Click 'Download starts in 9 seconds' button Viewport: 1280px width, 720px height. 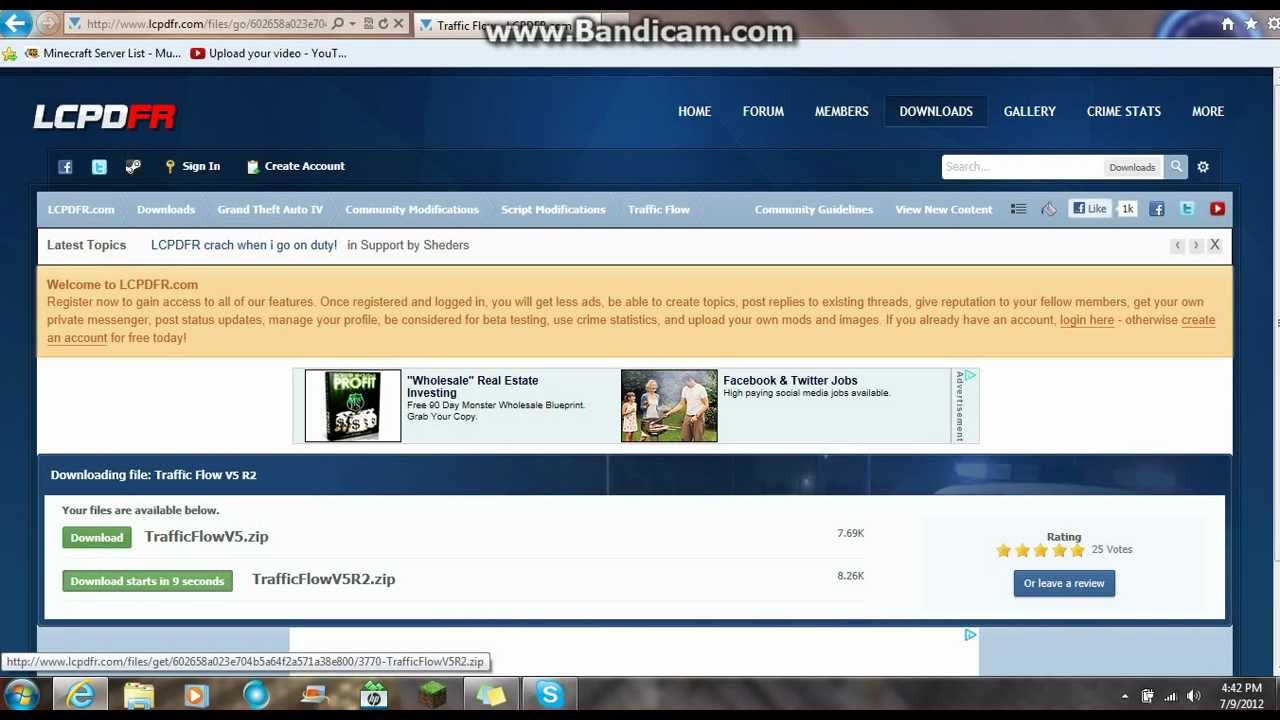pos(147,581)
